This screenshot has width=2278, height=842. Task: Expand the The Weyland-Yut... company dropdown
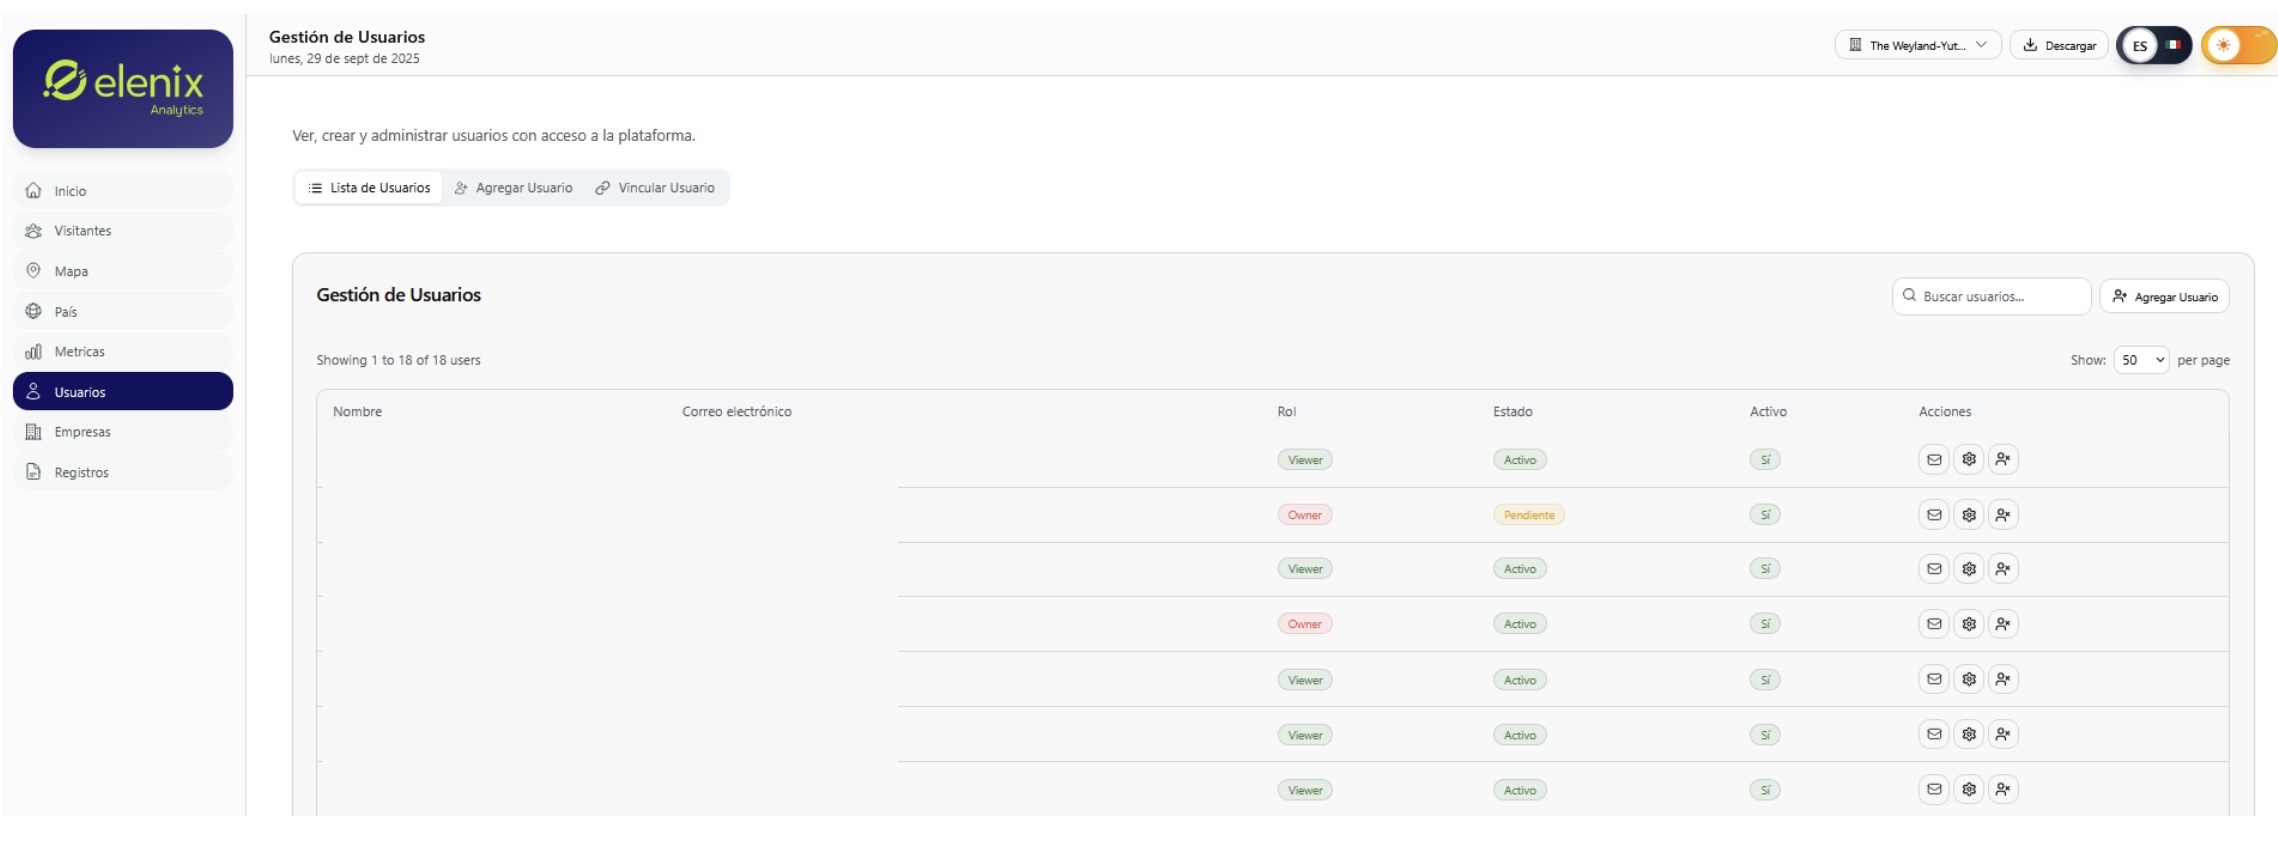[x=1917, y=45]
